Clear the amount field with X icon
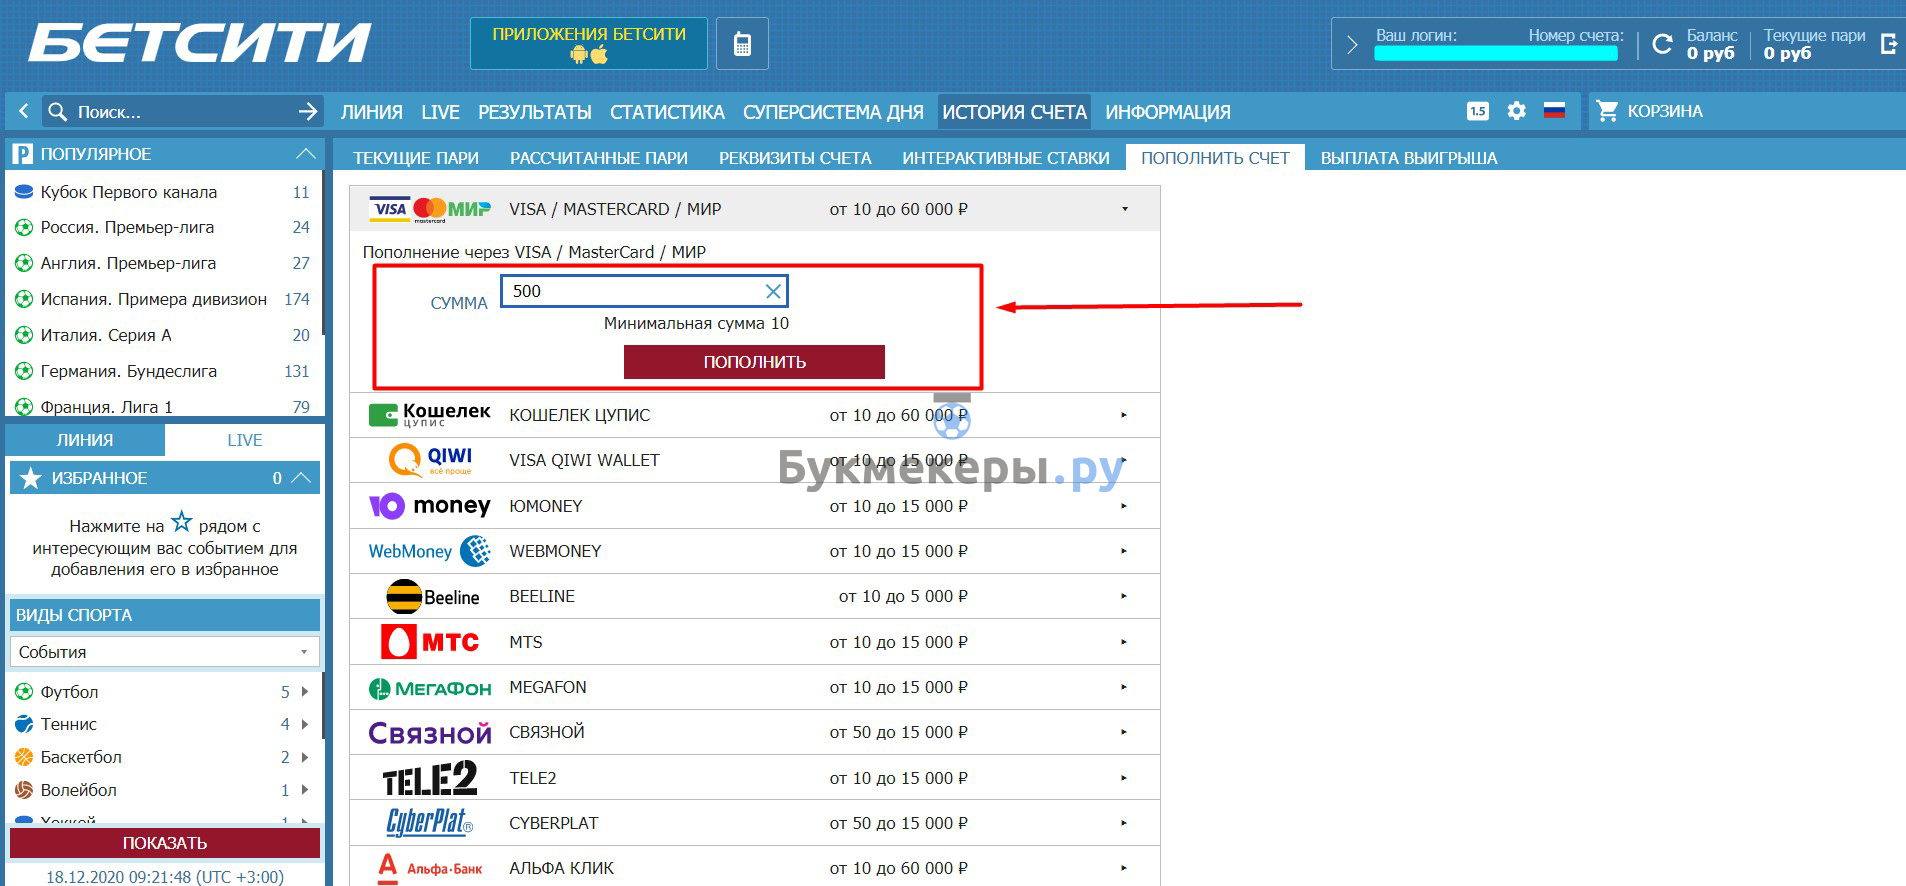 tap(773, 291)
